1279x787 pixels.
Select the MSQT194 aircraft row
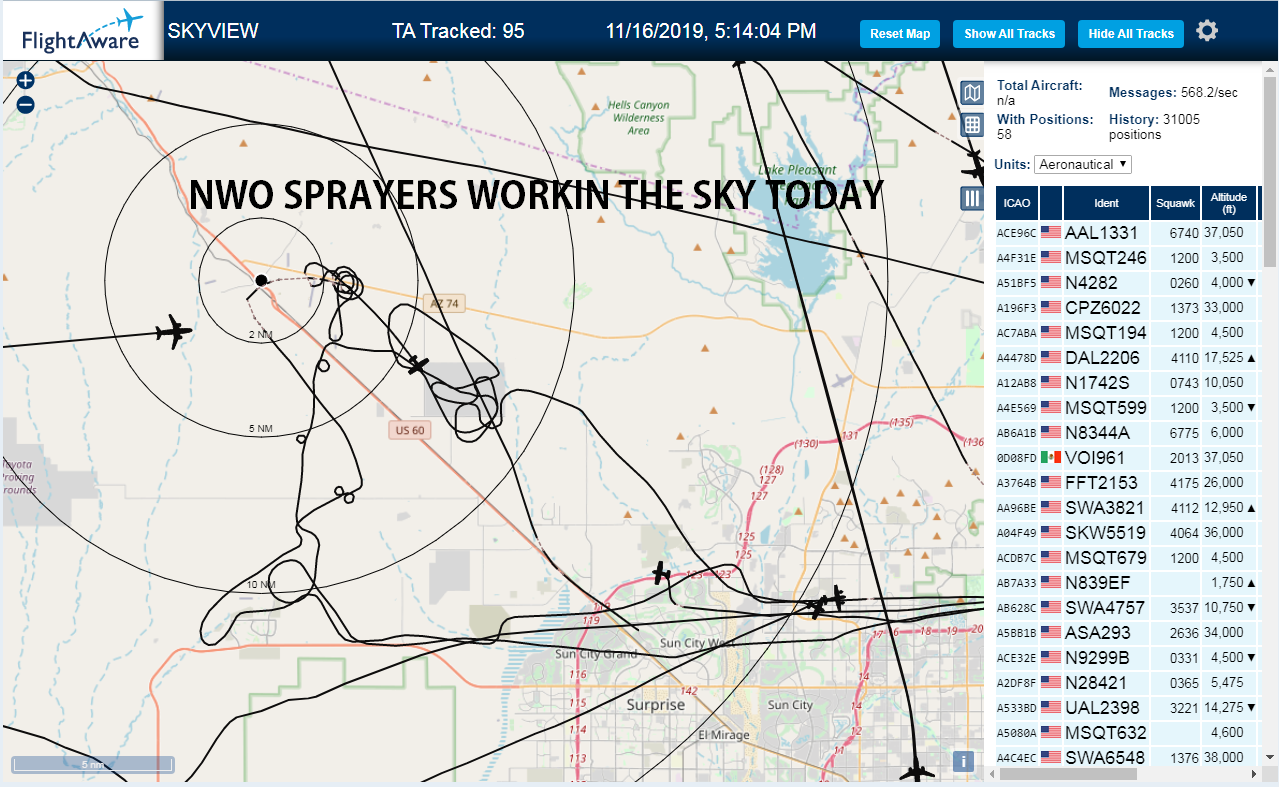[x=1127, y=332]
